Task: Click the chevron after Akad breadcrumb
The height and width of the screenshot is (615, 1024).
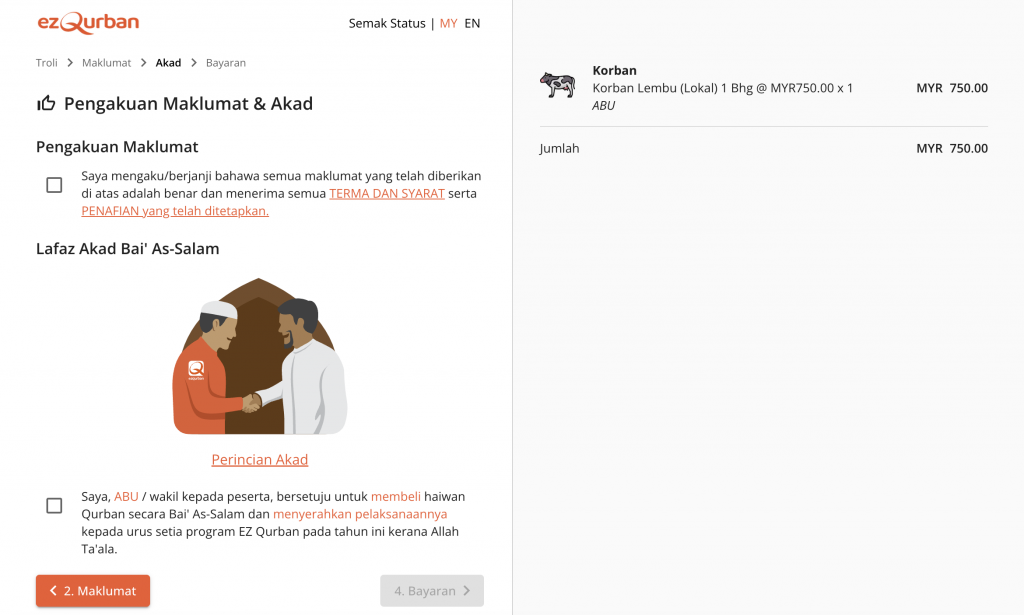Action: tap(194, 63)
